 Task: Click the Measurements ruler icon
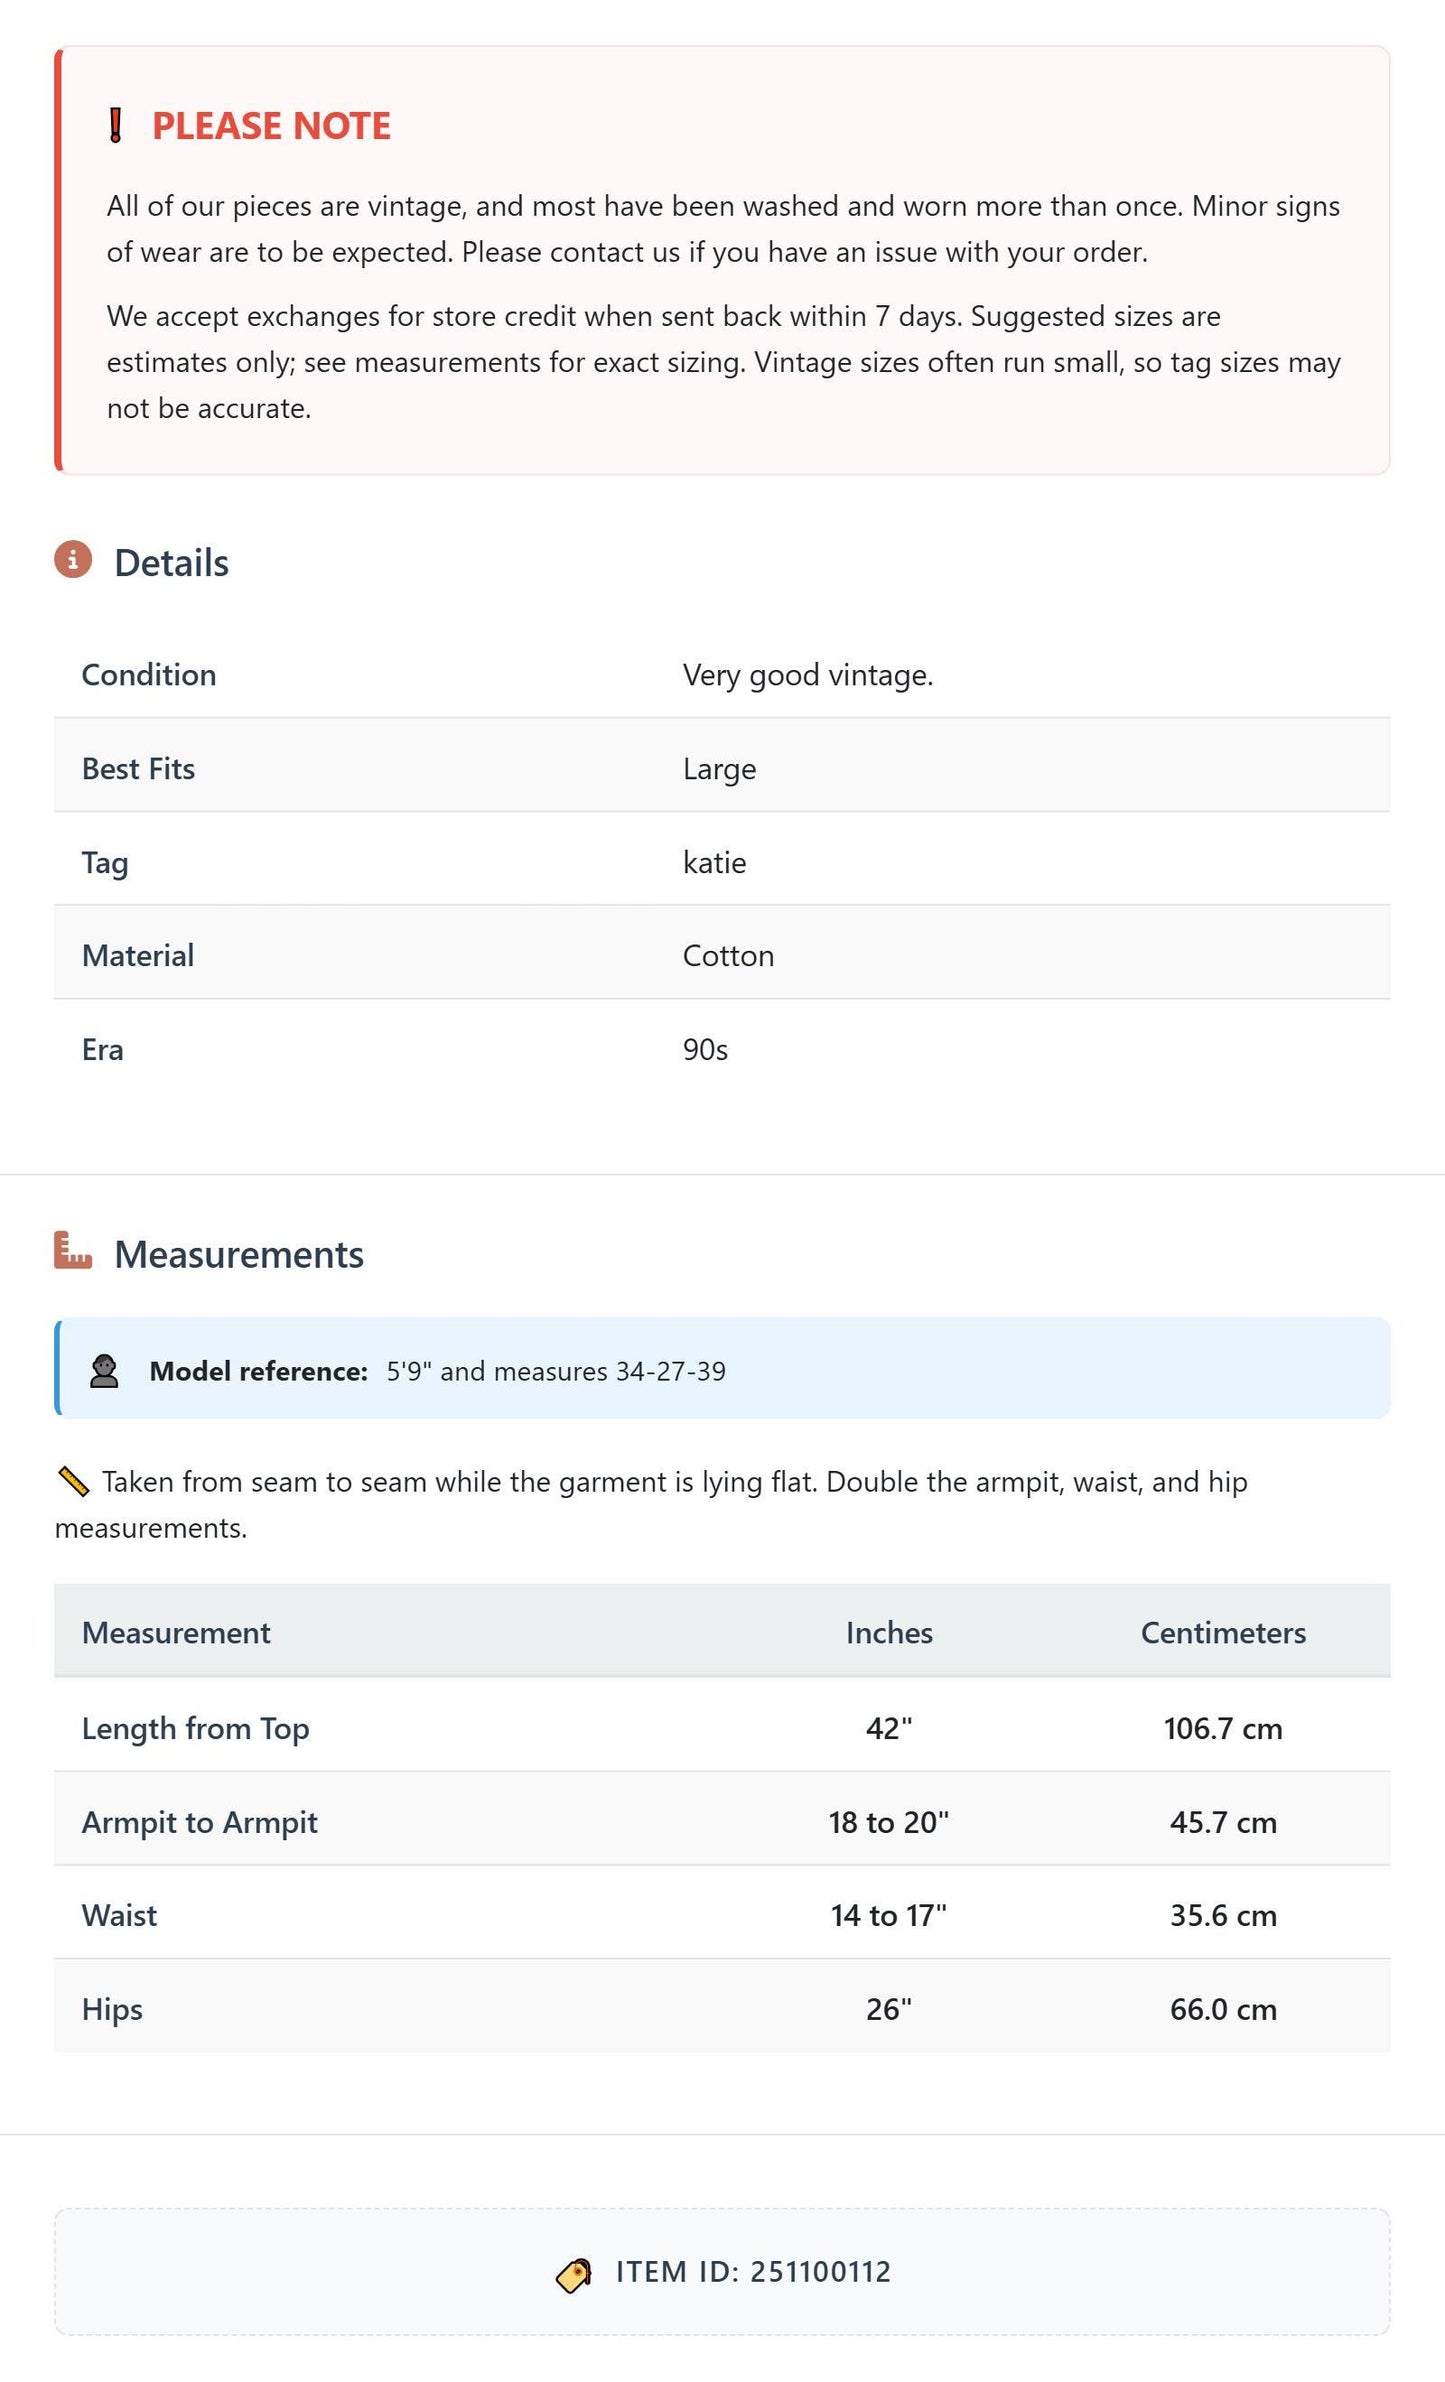point(73,1250)
